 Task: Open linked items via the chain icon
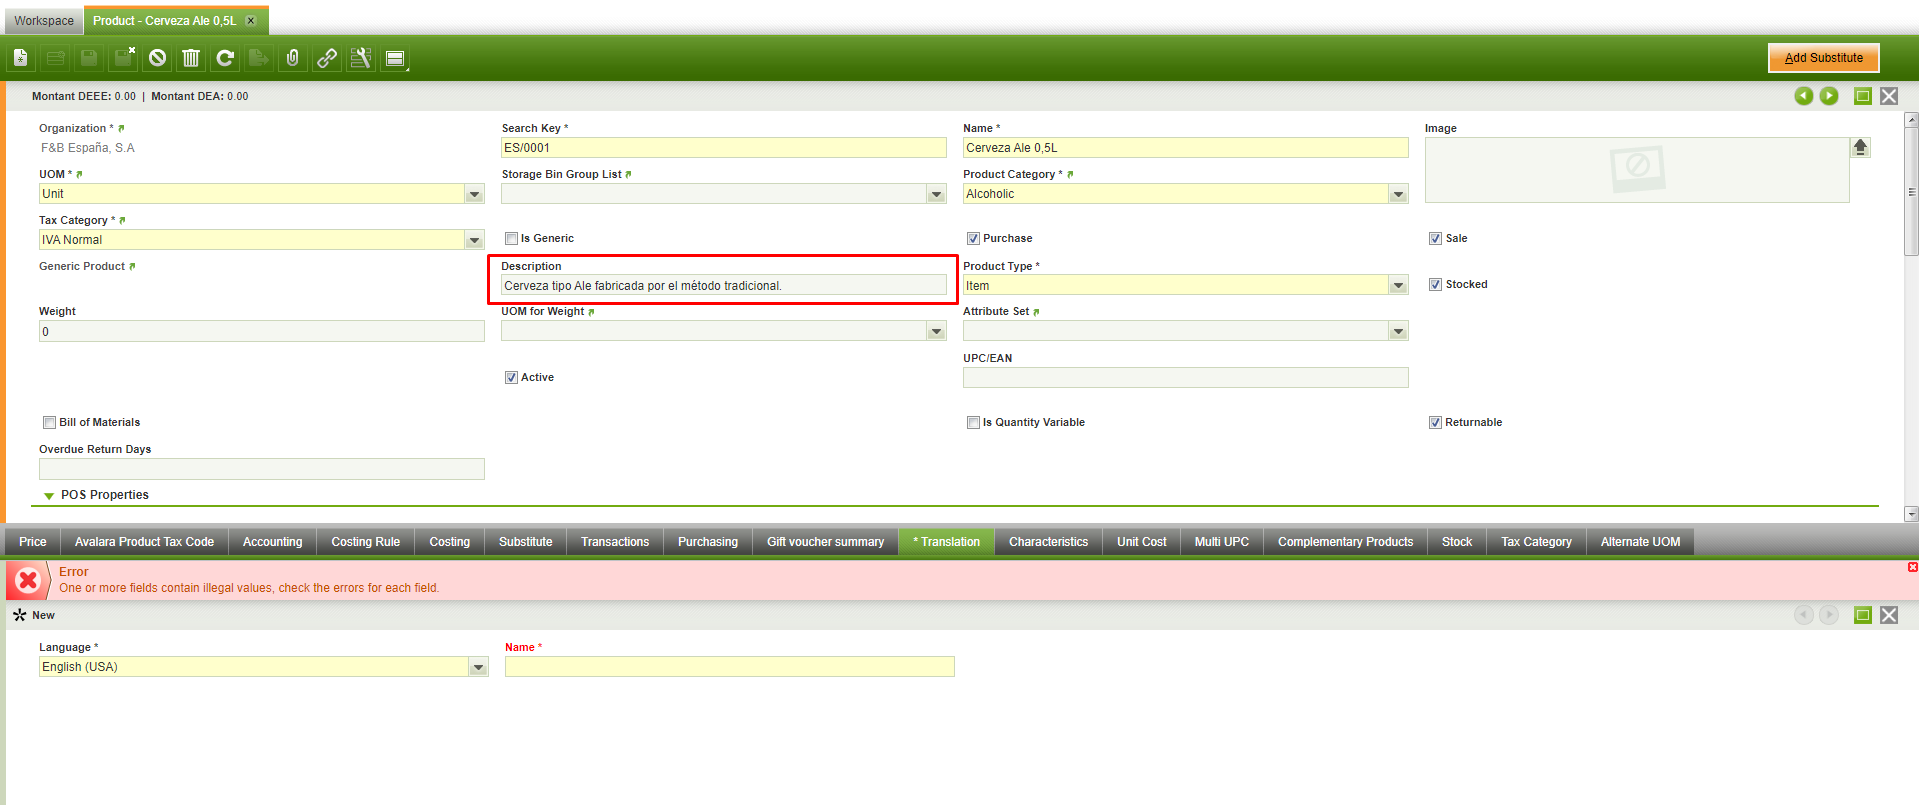[x=327, y=58]
